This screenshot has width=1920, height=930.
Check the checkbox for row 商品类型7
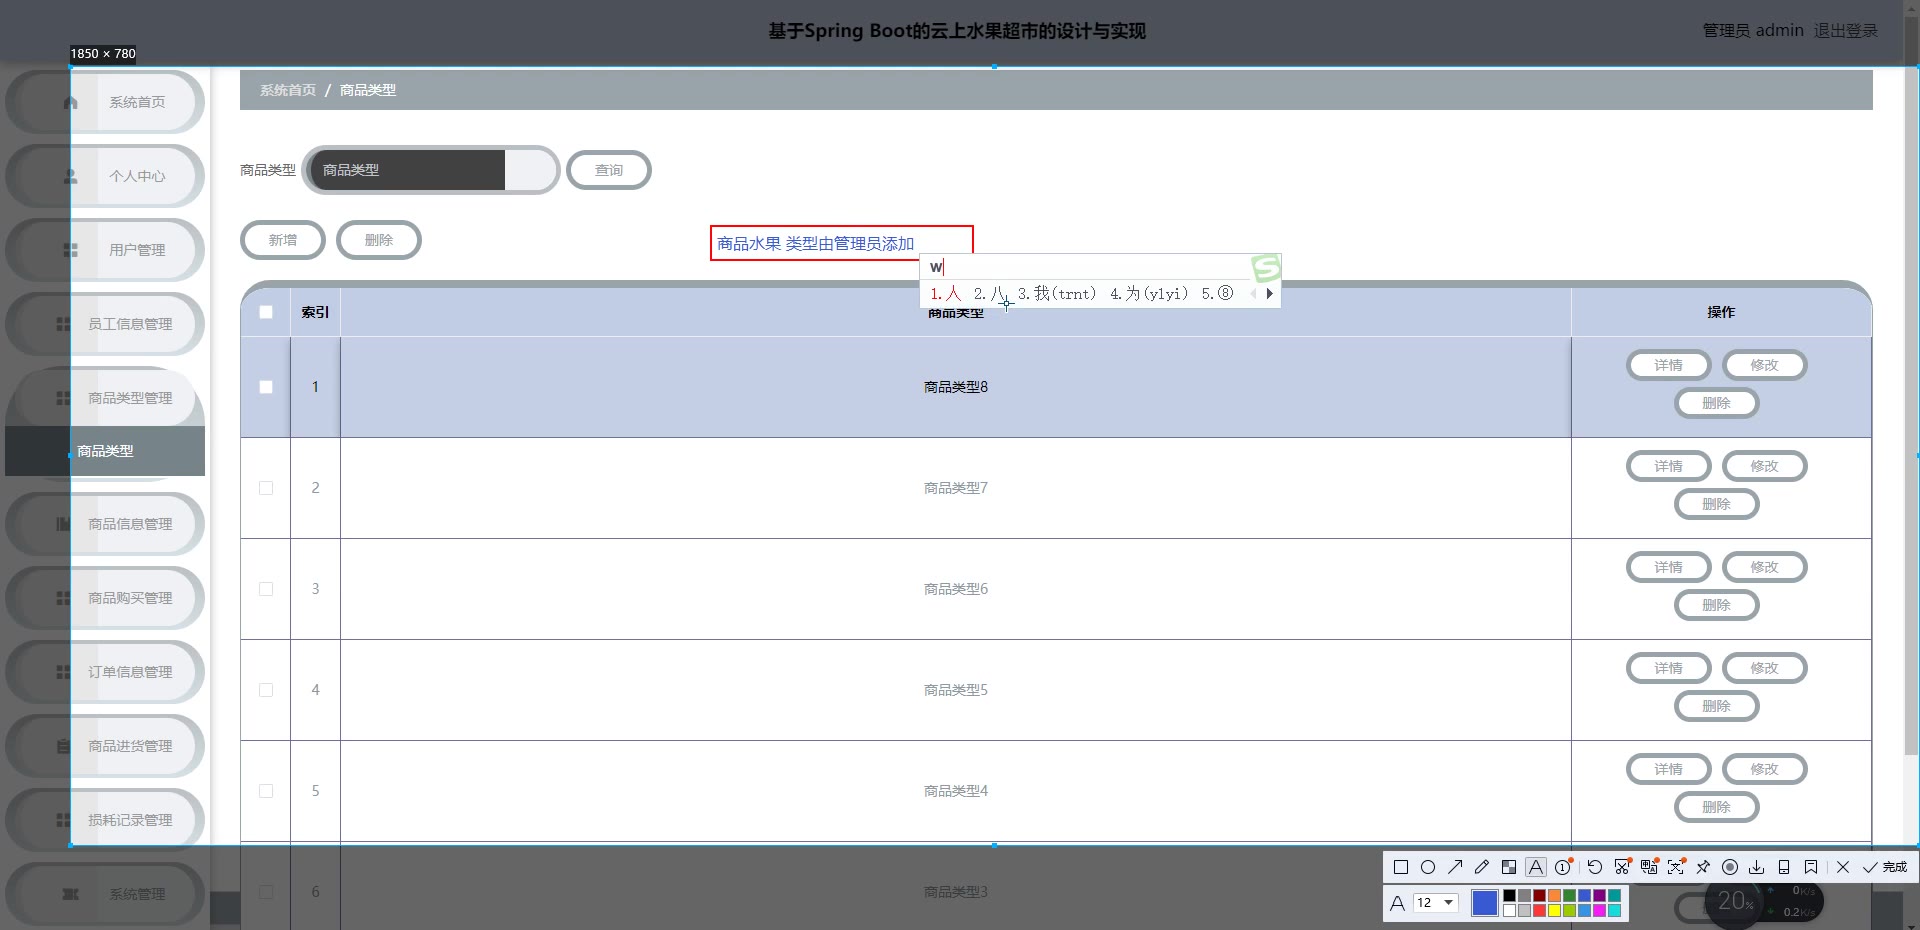coord(266,488)
